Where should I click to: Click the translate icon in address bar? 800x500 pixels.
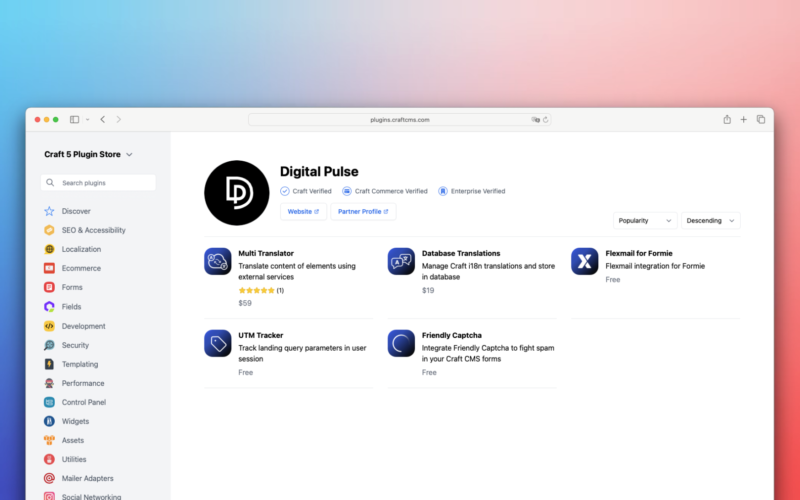tap(535, 120)
